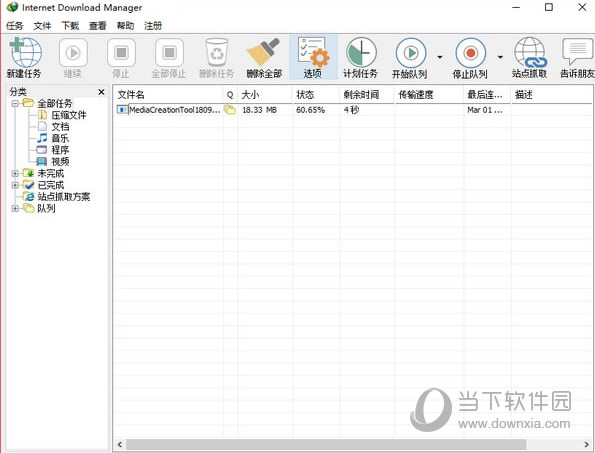Open the 查看 menu
This screenshot has height=453, width=595.
(98, 26)
